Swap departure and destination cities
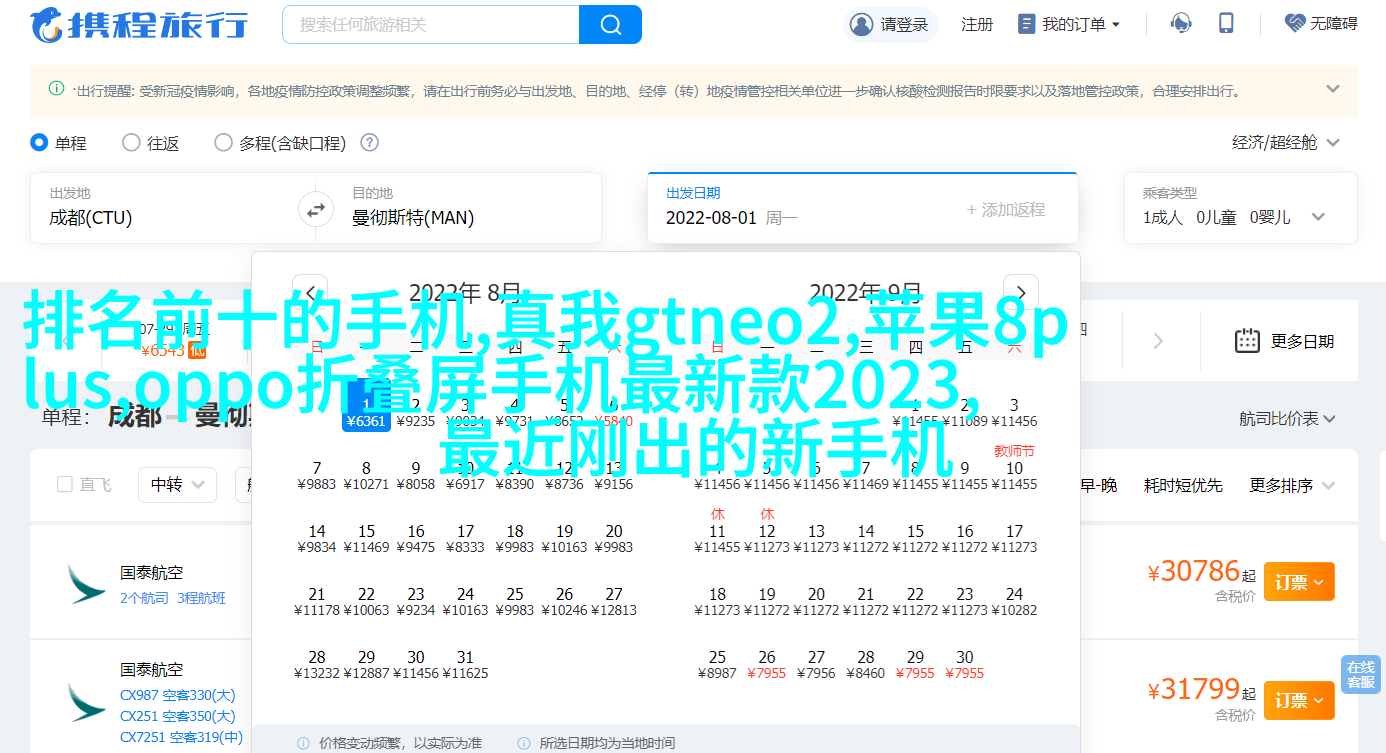 pos(315,210)
